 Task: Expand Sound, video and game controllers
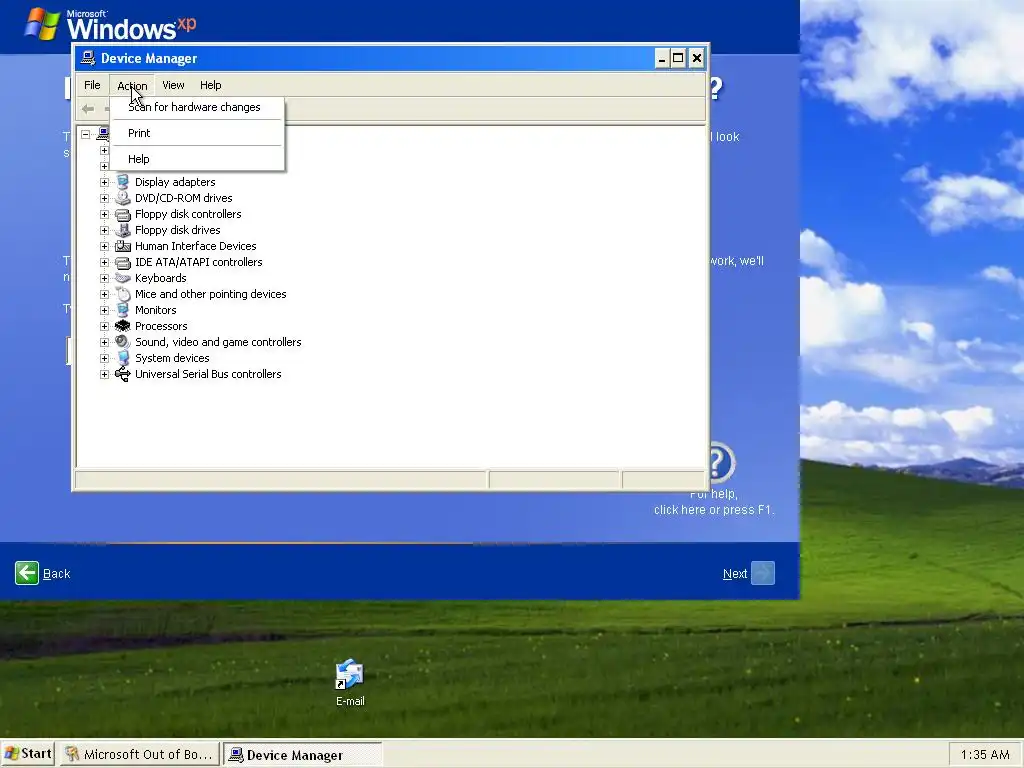point(104,342)
